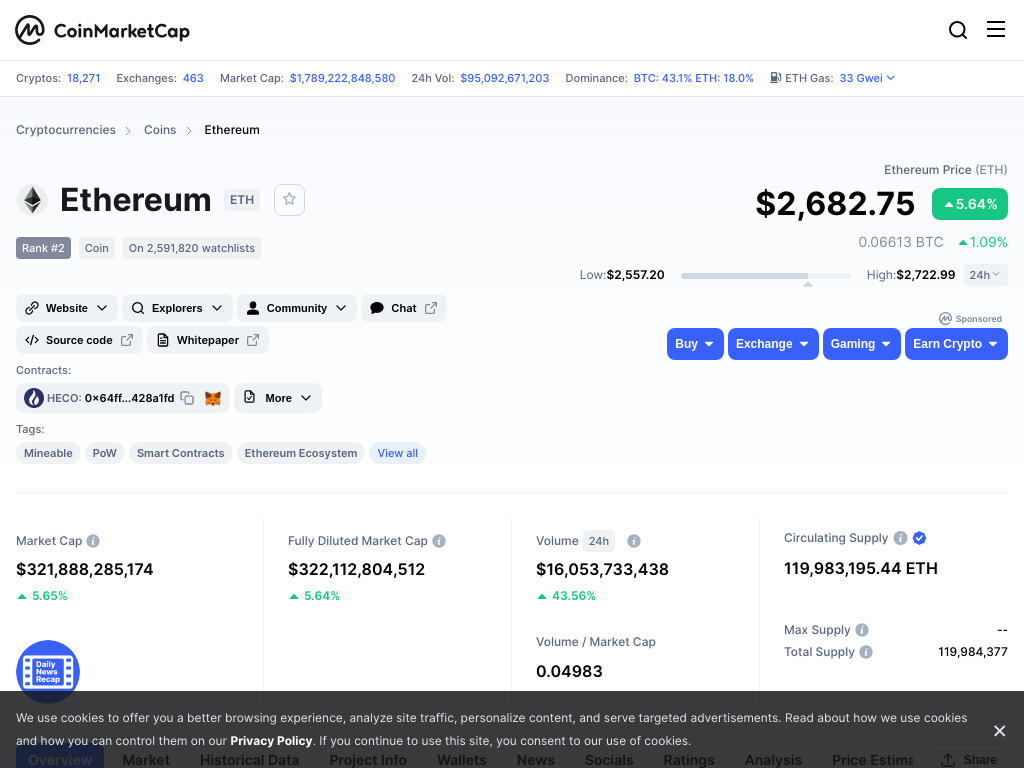Click the ETH ticker badge
1024x768 pixels.
pos(242,200)
